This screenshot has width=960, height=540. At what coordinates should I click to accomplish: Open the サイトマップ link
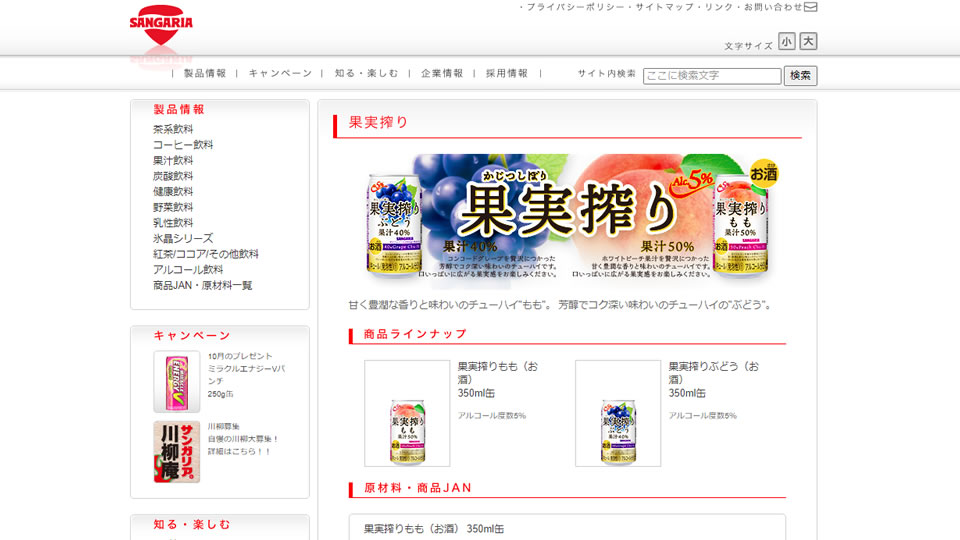[x=664, y=7]
